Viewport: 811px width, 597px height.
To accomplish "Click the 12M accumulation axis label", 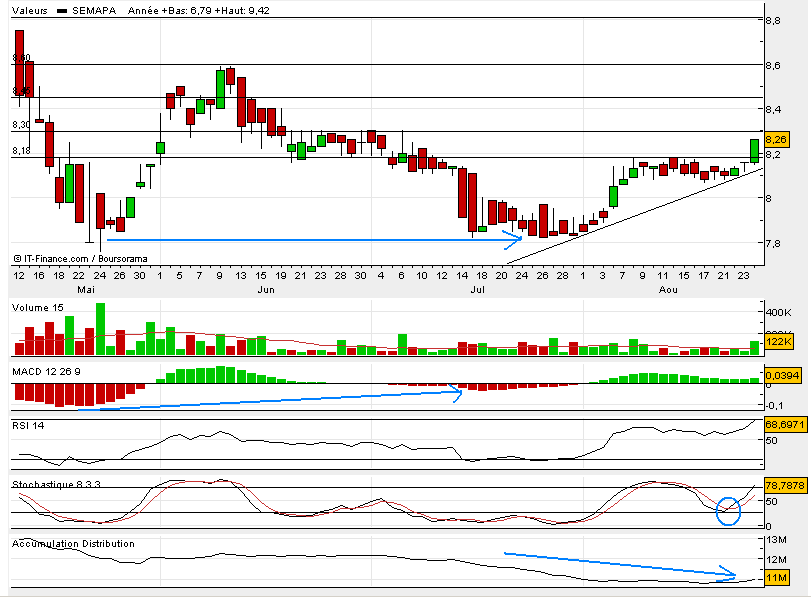I will pyautogui.click(x=776, y=560).
